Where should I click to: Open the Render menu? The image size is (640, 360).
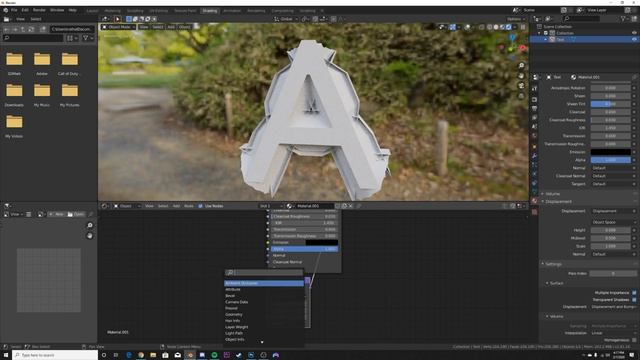coord(39,10)
